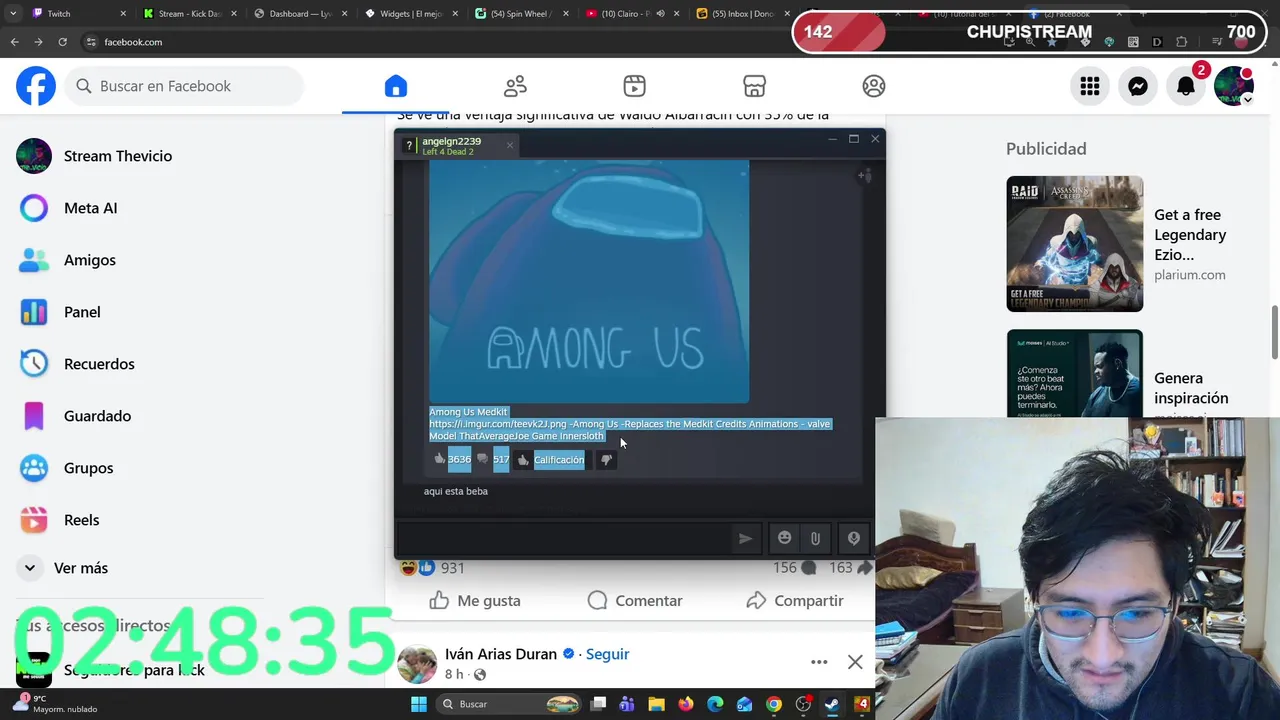The image size is (1280, 720).
Task: Focus the Steam chat message input box
Action: (x=565, y=538)
